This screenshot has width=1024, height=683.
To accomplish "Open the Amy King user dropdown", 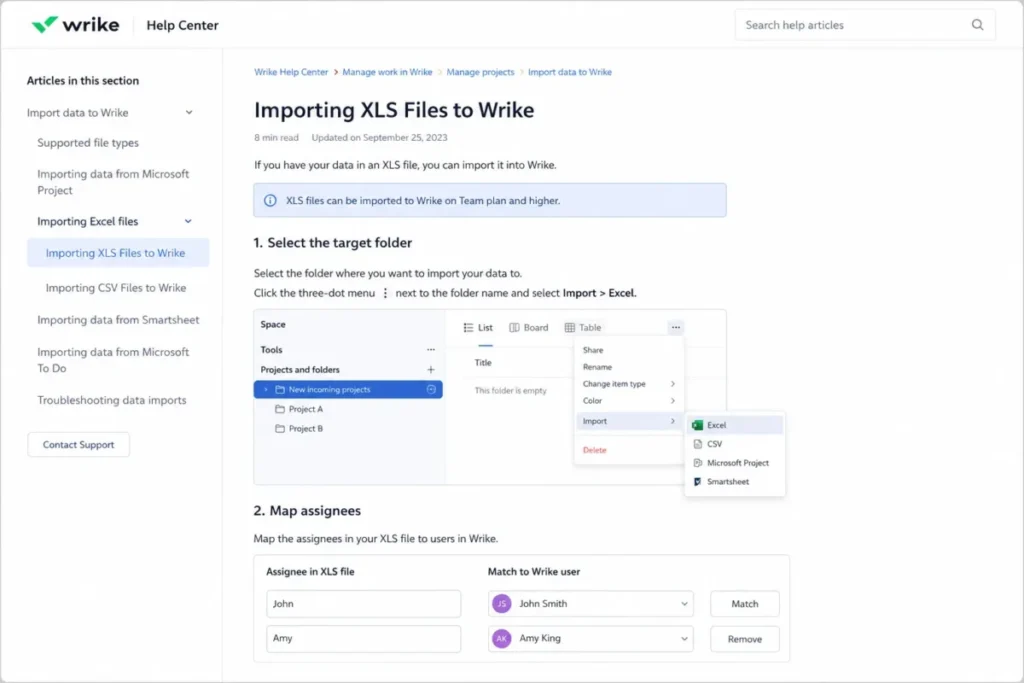I will click(x=684, y=639).
